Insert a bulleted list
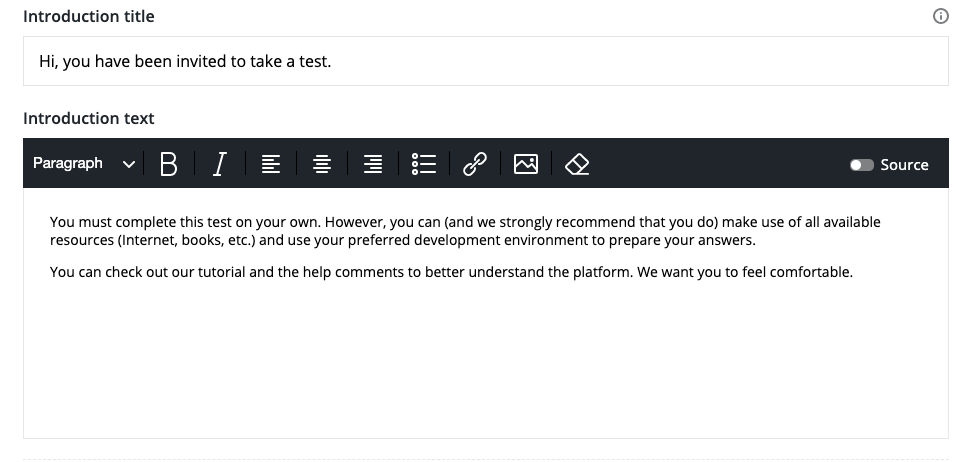This screenshot has height=462, width=974. pos(424,164)
